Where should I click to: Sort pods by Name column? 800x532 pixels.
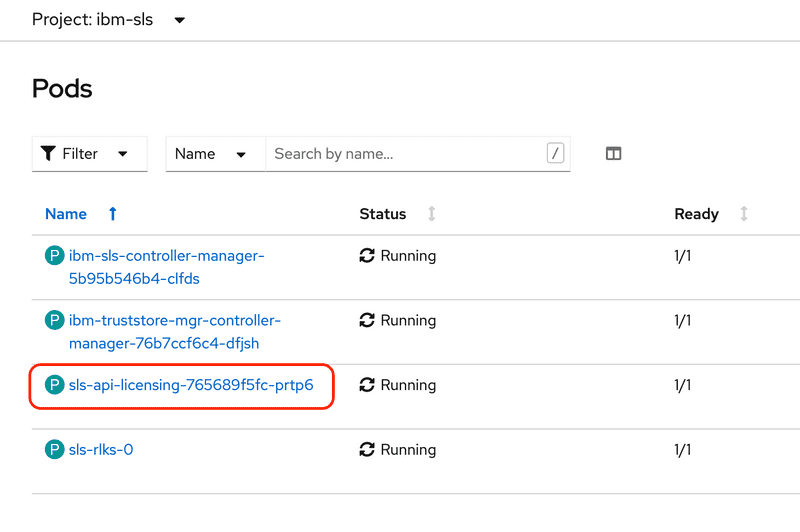pos(66,214)
